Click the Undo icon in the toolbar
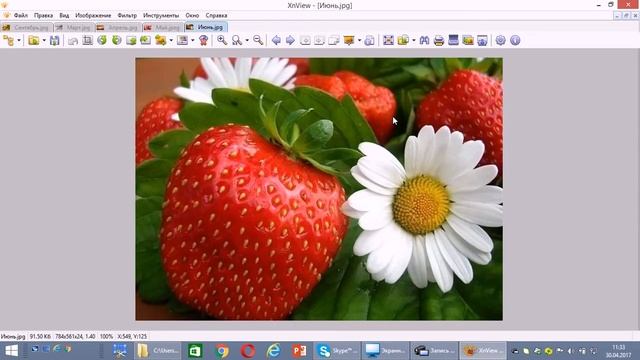The width and height of the screenshot is (640, 360). (x=73, y=40)
